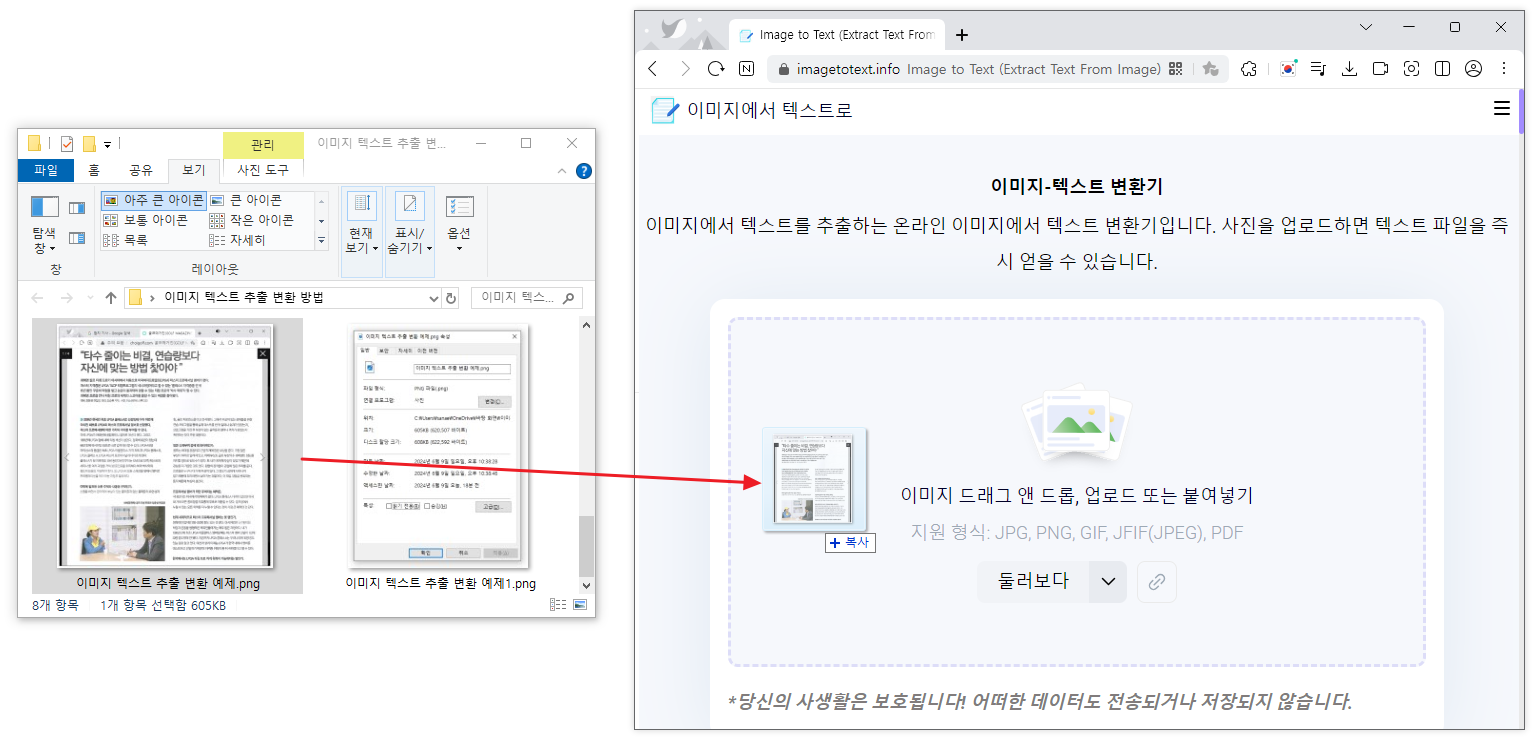Select thumbnail 이미지 텍스트 추출 변환 예제1.png
This screenshot has width=1535, height=742.
coord(440,456)
